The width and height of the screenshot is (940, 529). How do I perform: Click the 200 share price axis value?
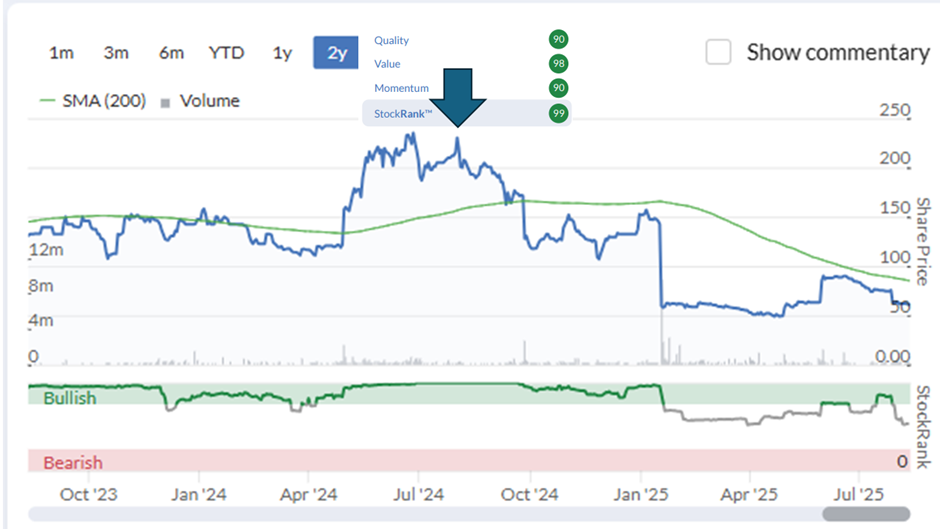point(895,158)
